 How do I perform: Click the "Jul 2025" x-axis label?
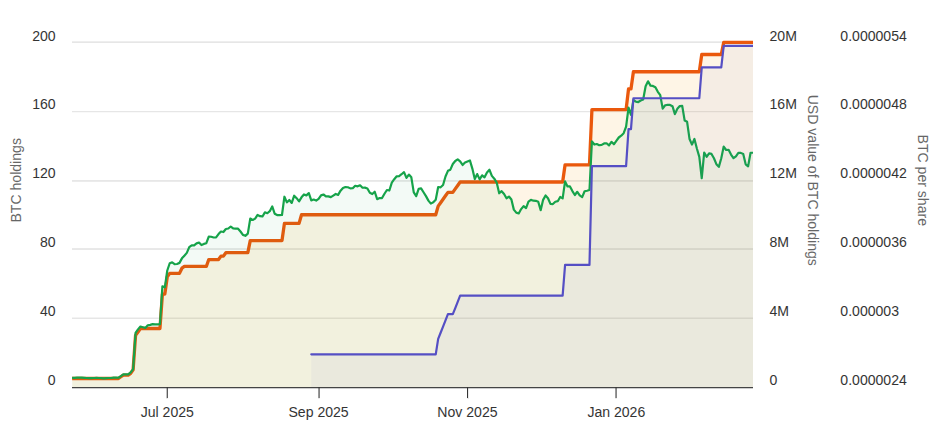(x=167, y=411)
